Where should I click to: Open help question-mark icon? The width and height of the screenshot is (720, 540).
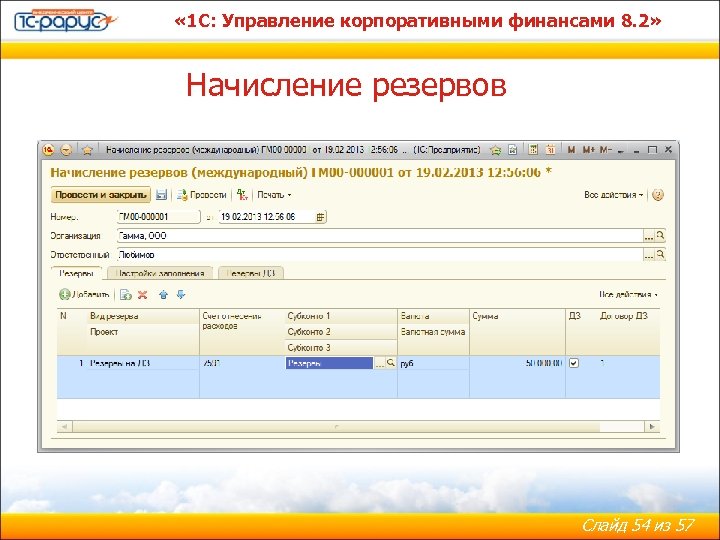click(658, 195)
